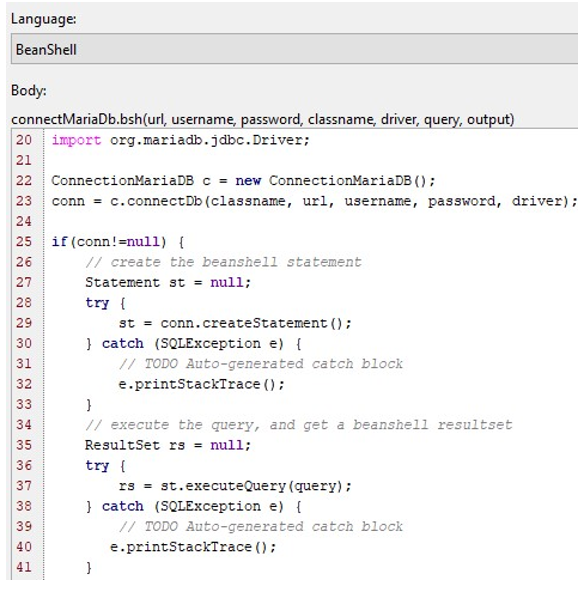Image resolution: width=578 pixels, height=600 pixels.
Task: Click the st = conn.createStatement() line
Action: coord(235,323)
